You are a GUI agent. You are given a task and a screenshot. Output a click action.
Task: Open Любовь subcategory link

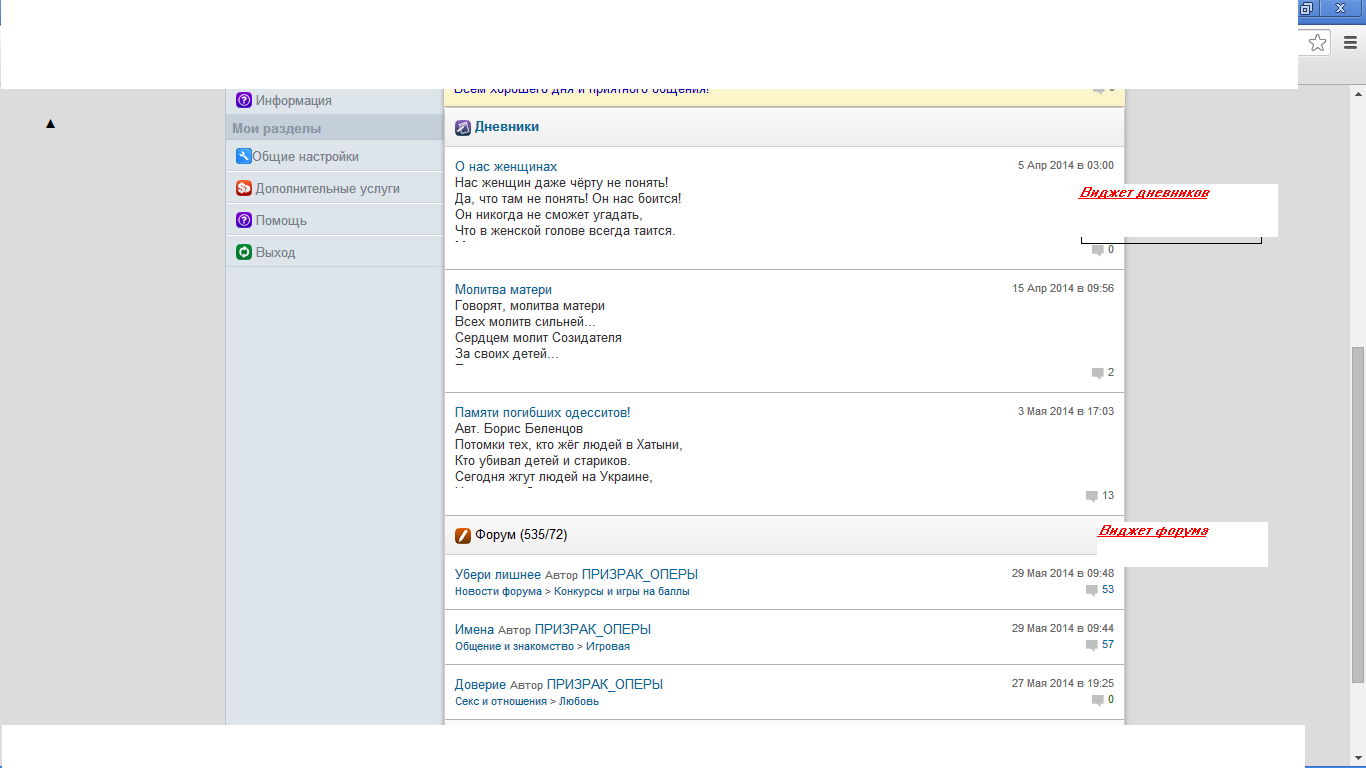tap(579, 701)
